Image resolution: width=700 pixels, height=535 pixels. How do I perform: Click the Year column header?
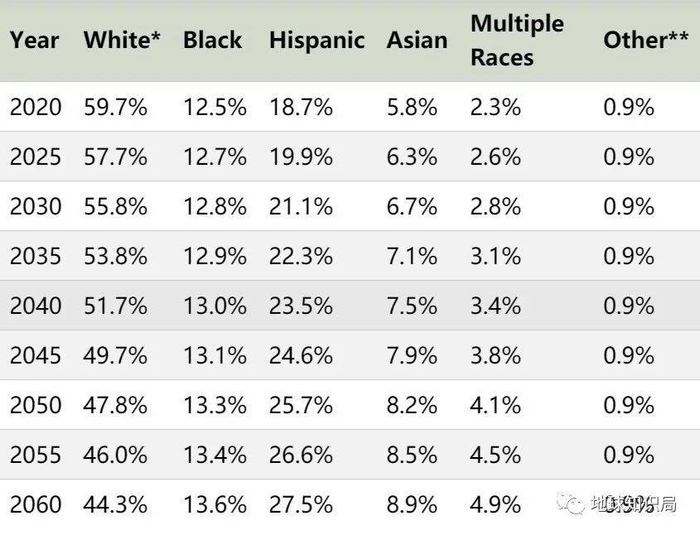click(35, 40)
